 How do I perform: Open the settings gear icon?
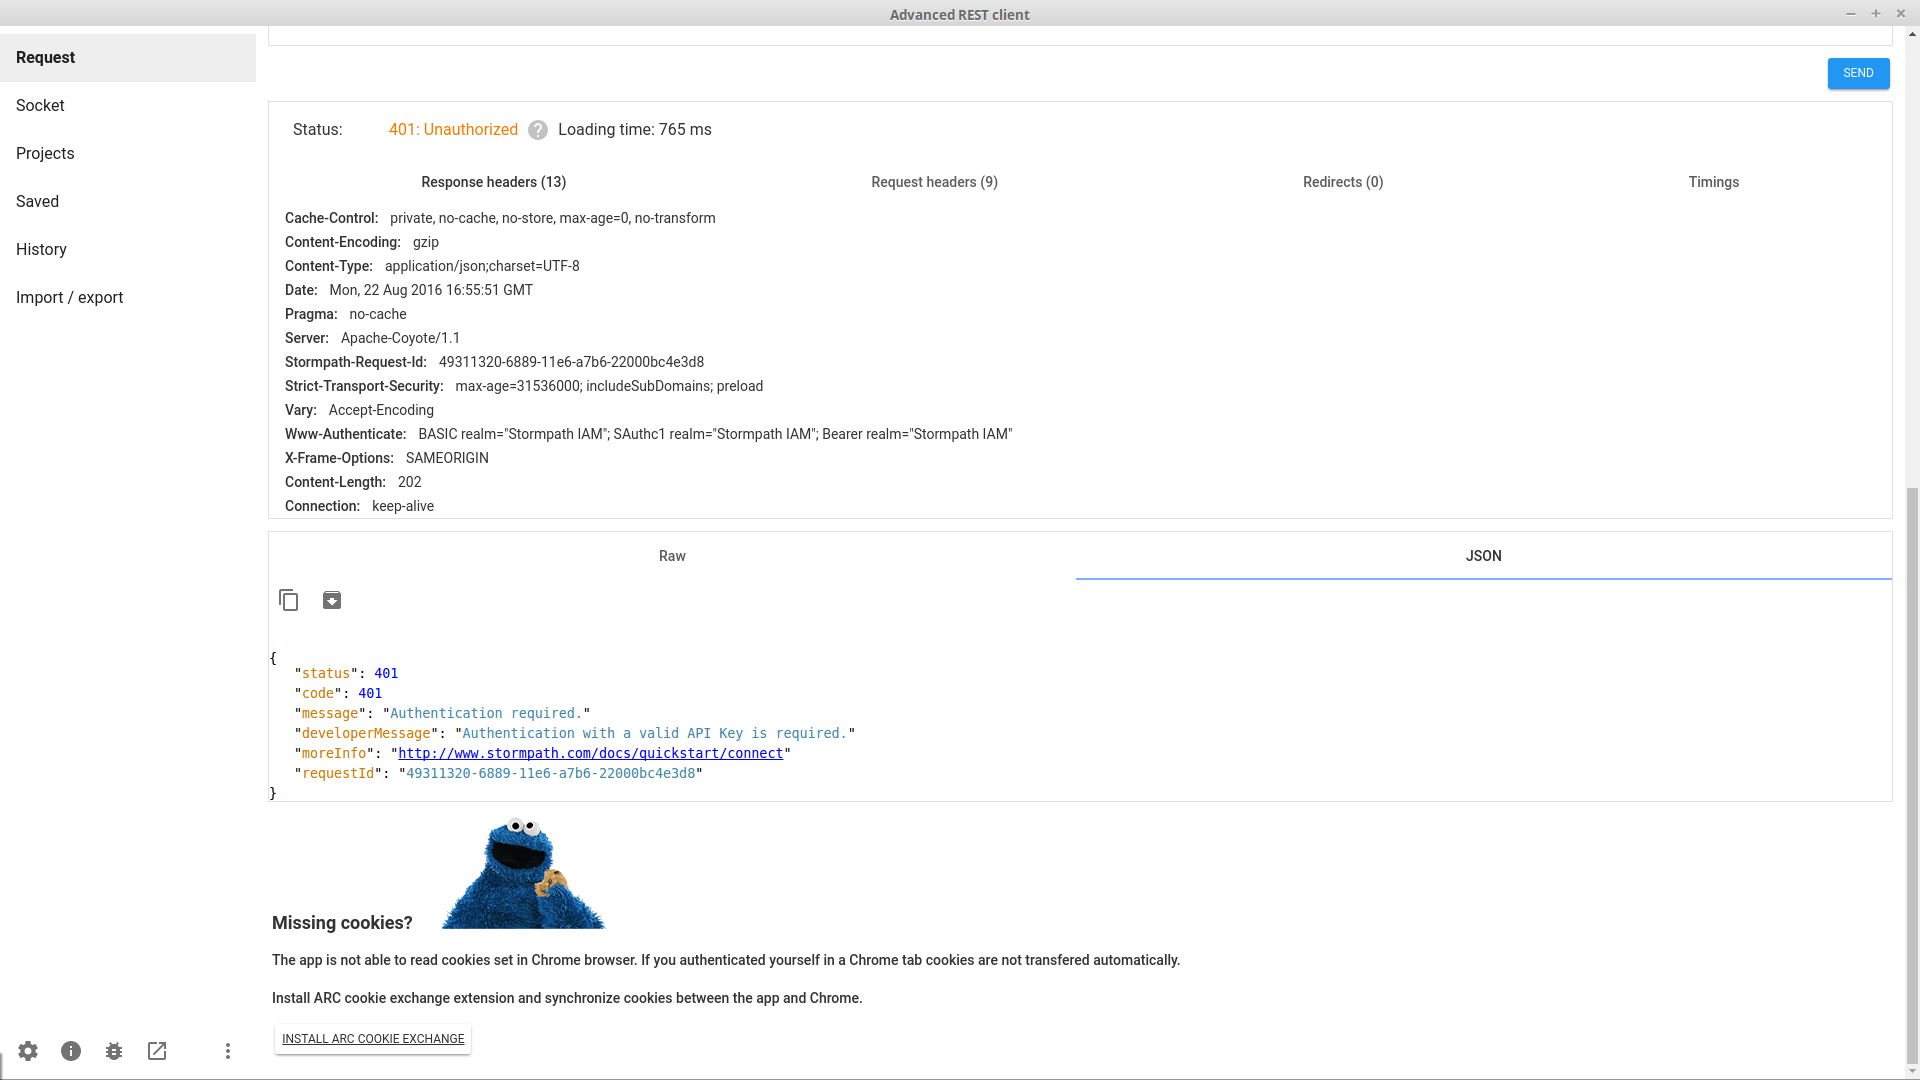click(x=28, y=1051)
